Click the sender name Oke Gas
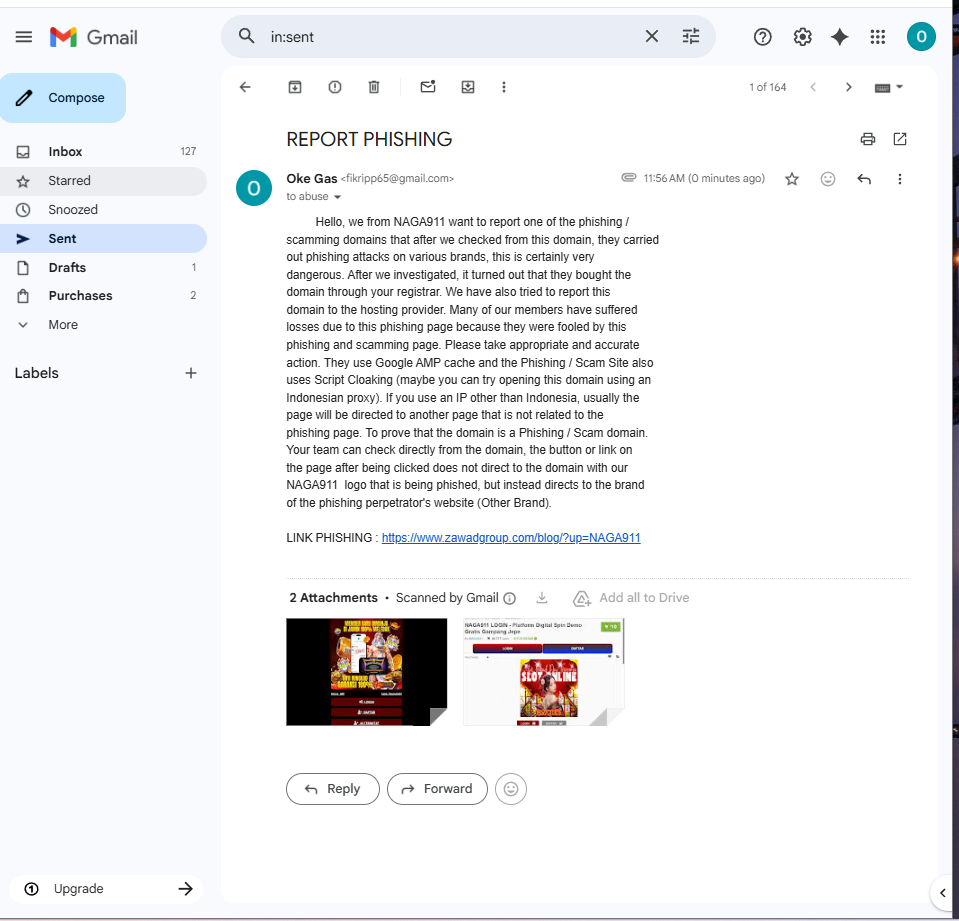959x921 pixels. 312,179
